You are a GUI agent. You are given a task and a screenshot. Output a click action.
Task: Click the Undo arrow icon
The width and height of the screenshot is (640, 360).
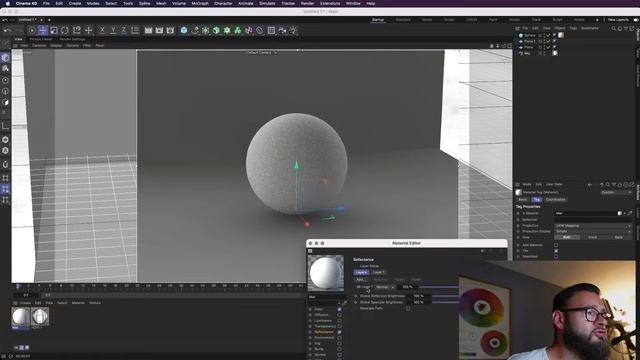pyautogui.click(x=7, y=30)
